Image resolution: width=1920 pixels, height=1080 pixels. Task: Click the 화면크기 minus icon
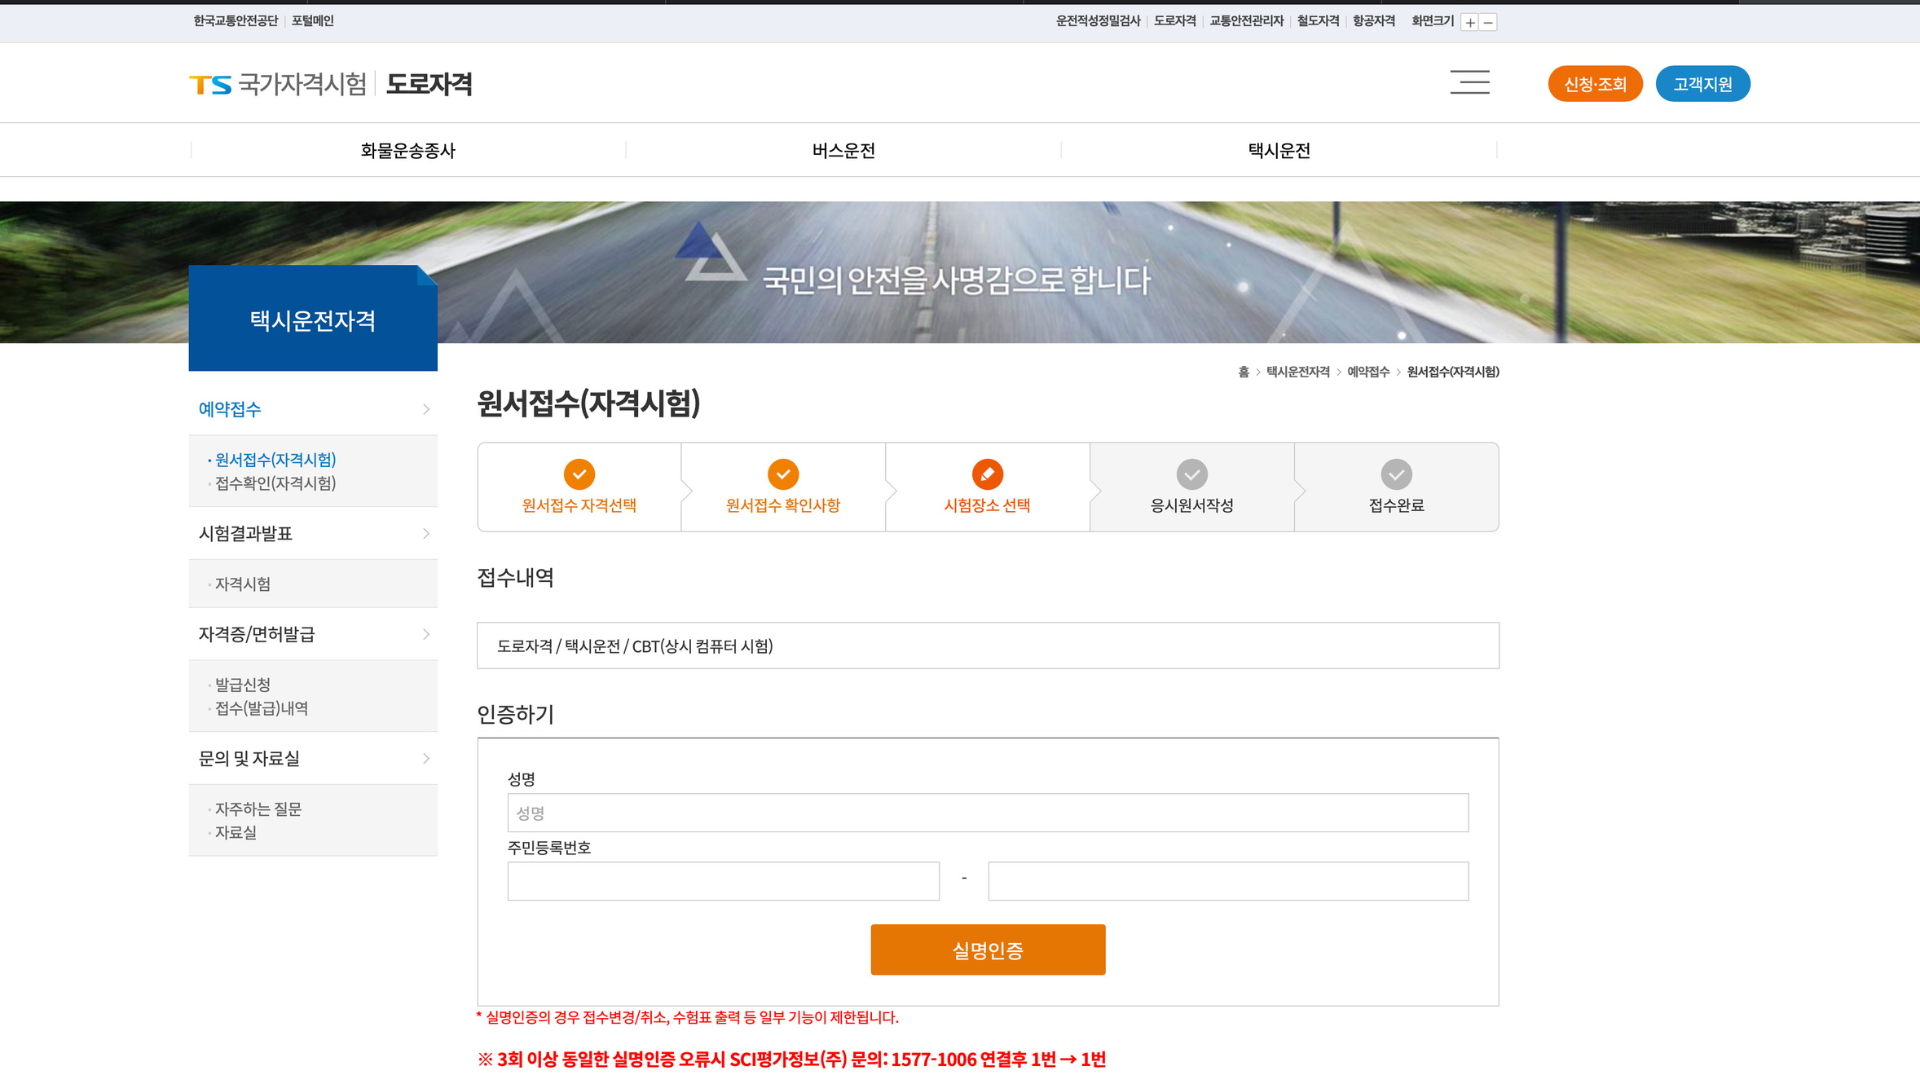click(1489, 22)
